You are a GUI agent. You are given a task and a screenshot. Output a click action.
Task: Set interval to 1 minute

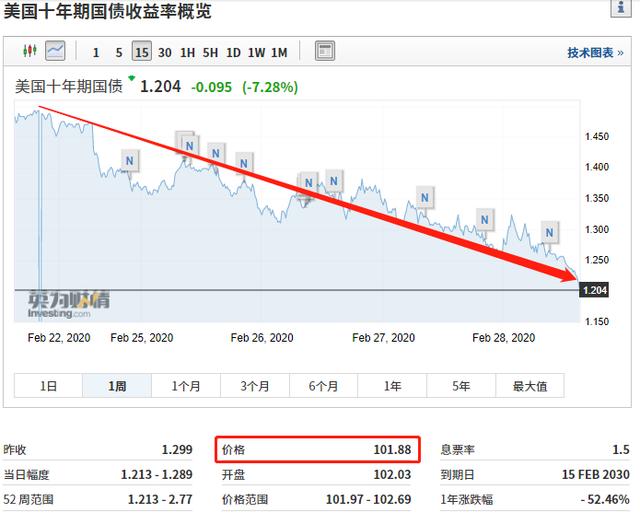[96, 53]
